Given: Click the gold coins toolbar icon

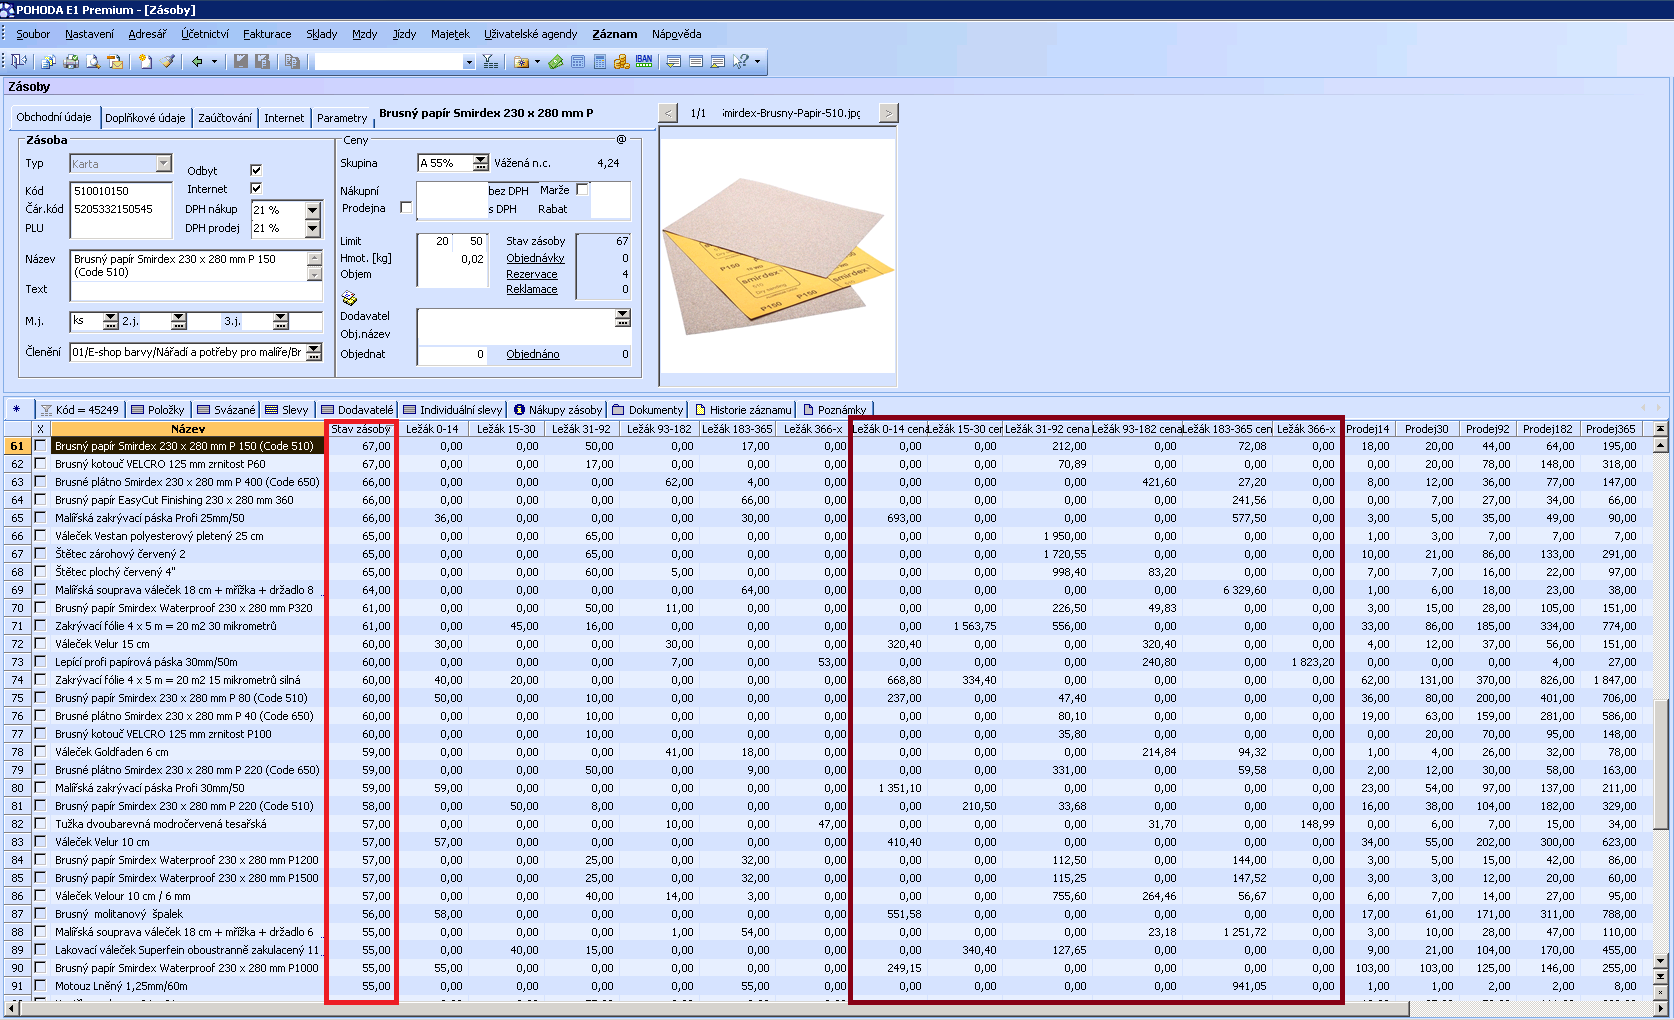Looking at the screenshot, I should click(x=622, y=61).
